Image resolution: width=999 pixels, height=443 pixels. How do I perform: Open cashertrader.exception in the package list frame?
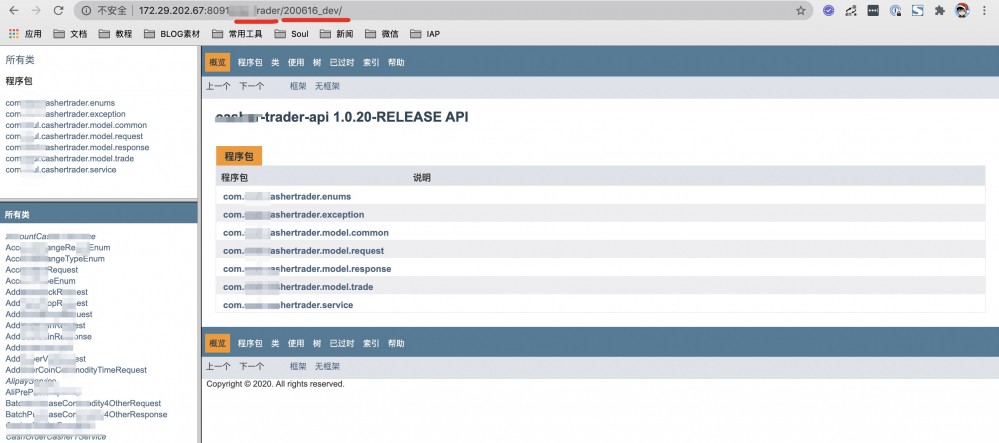(x=65, y=114)
